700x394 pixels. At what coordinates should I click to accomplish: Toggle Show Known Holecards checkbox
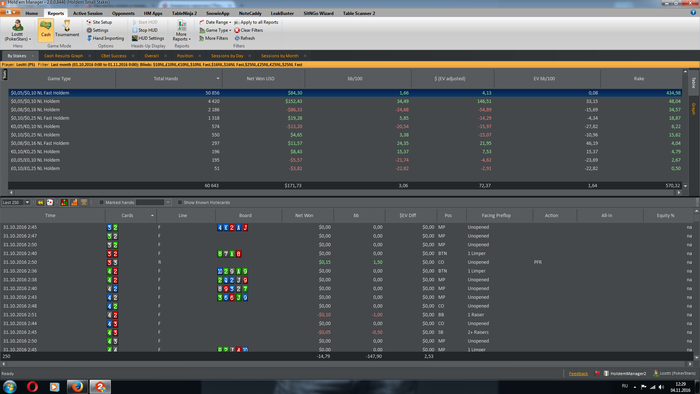pos(180,203)
